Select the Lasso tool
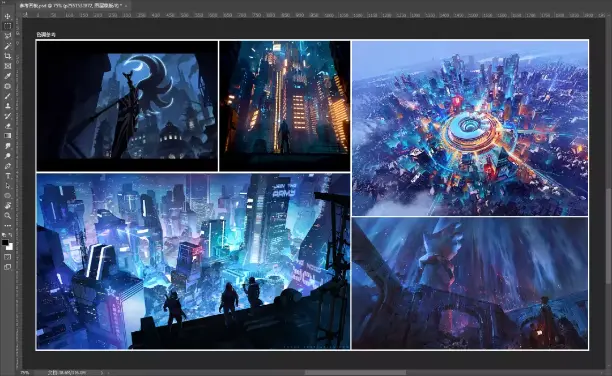This screenshot has height=376, width=612. [x=7, y=36]
